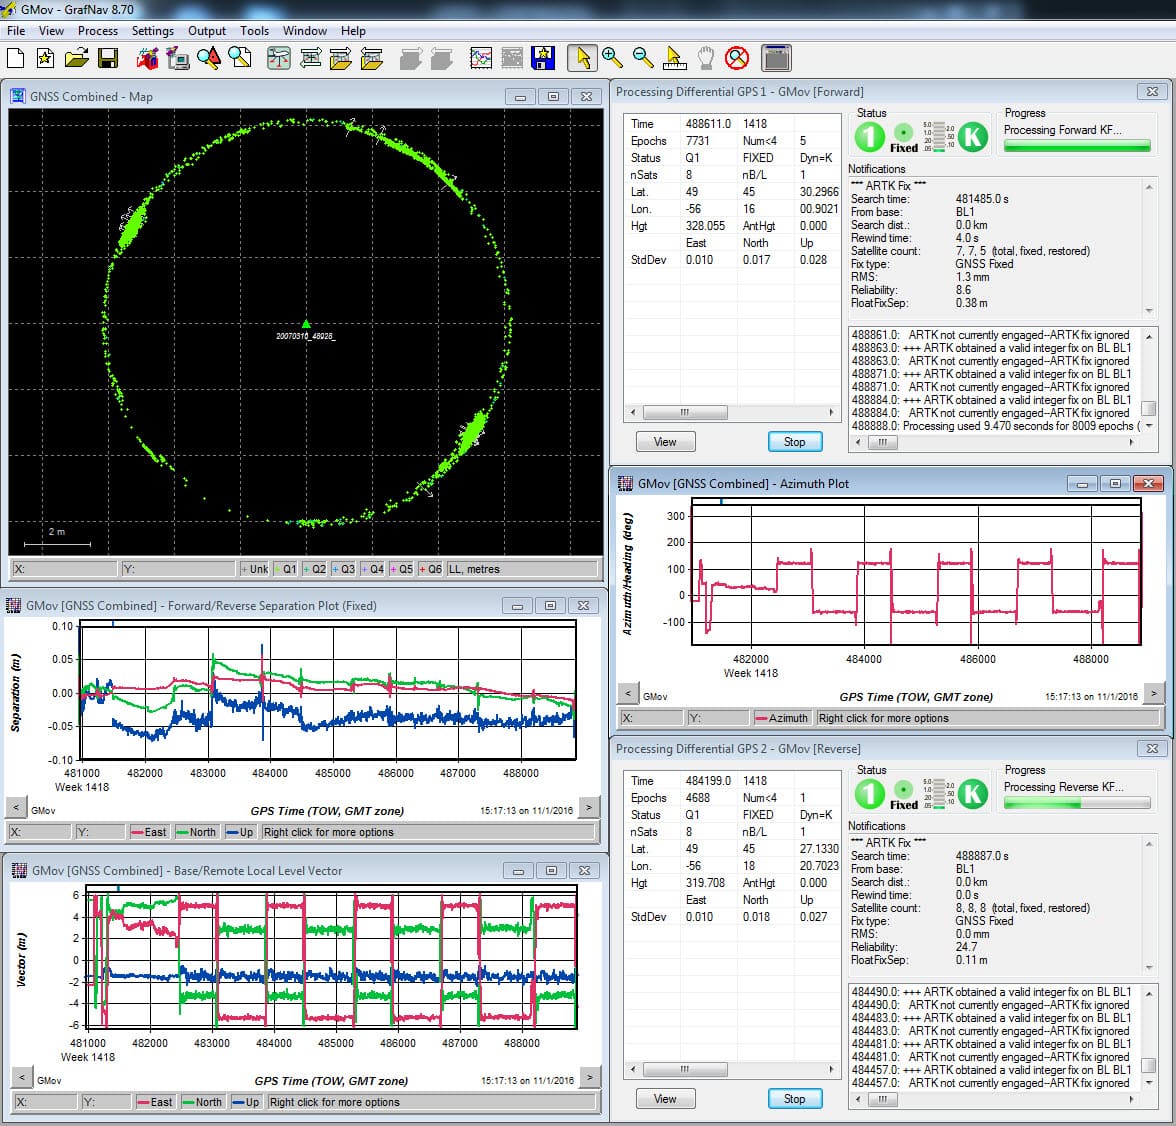Viewport: 1176px width, 1126px height.
Task: Click the computer download toolbar icon
Action: pos(178,58)
